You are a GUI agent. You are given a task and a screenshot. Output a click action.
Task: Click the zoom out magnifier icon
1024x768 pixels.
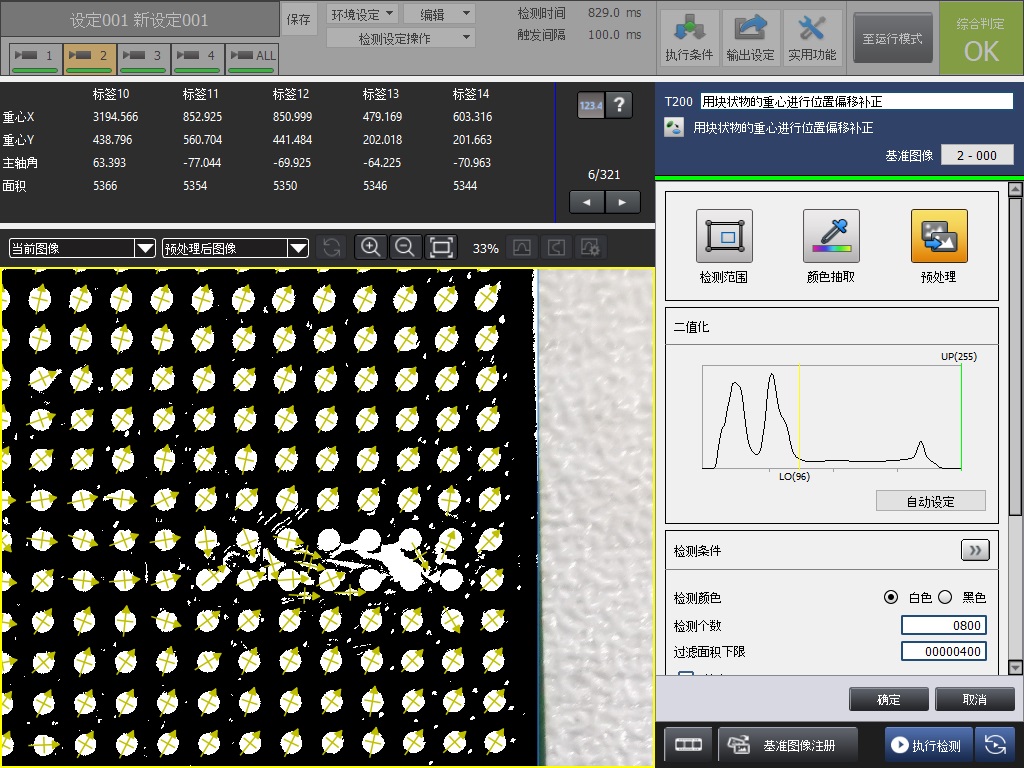pyautogui.click(x=405, y=248)
